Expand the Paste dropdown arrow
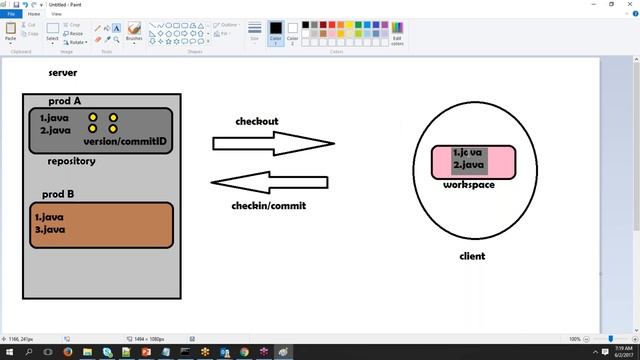 point(11,43)
